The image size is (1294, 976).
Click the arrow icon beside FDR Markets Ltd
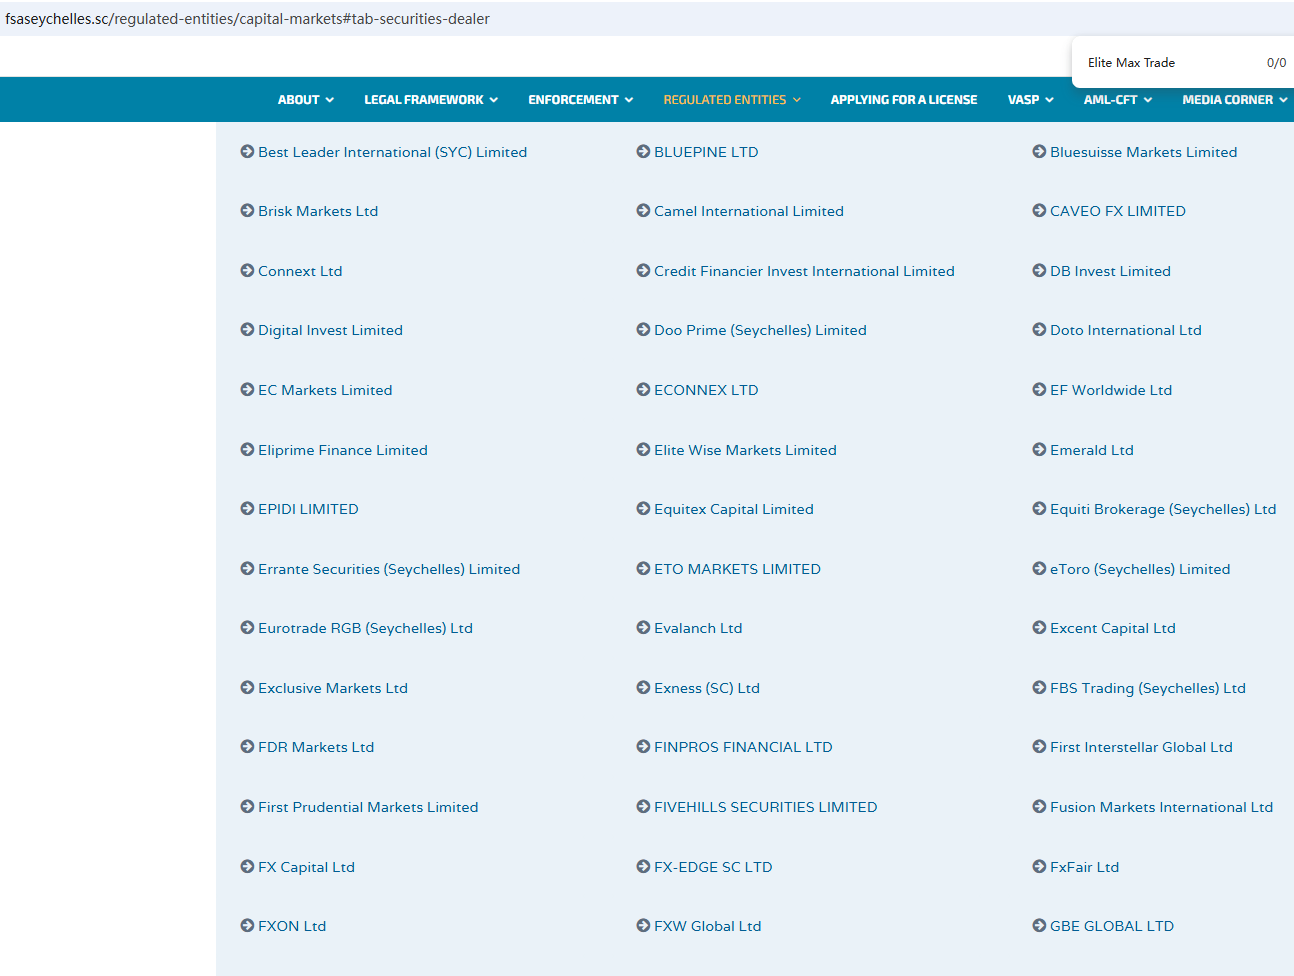click(x=247, y=747)
